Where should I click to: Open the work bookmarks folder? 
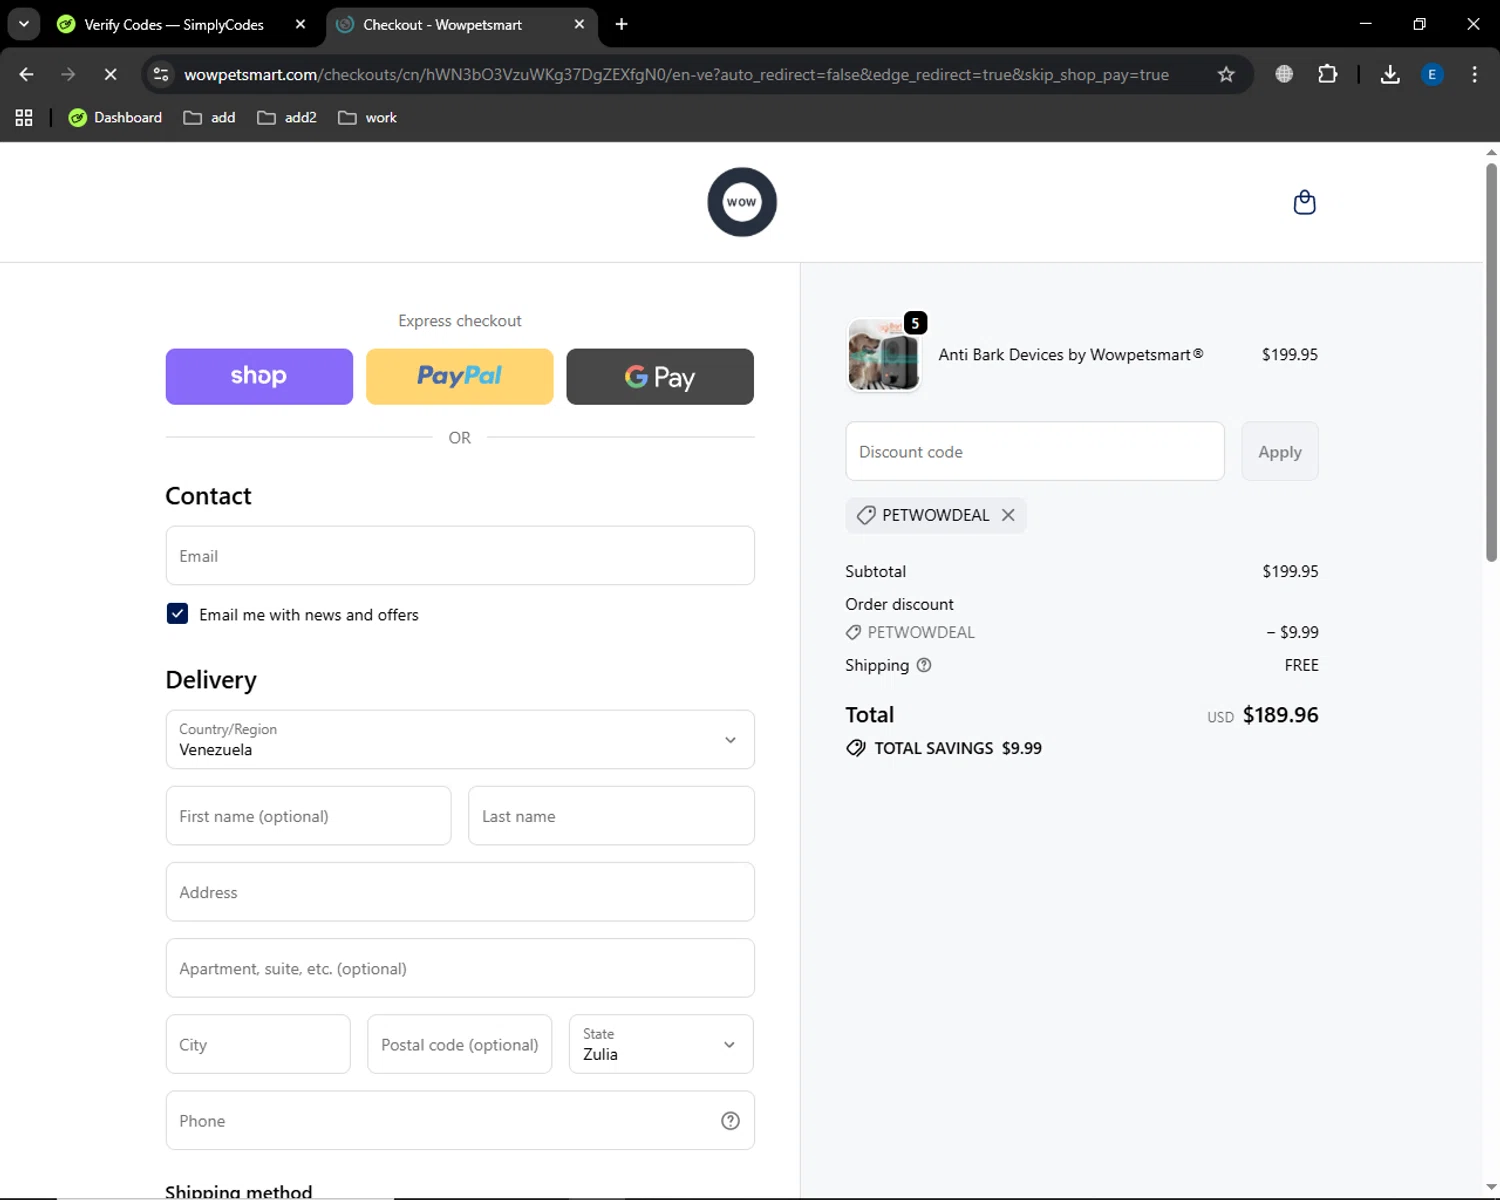tap(368, 118)
